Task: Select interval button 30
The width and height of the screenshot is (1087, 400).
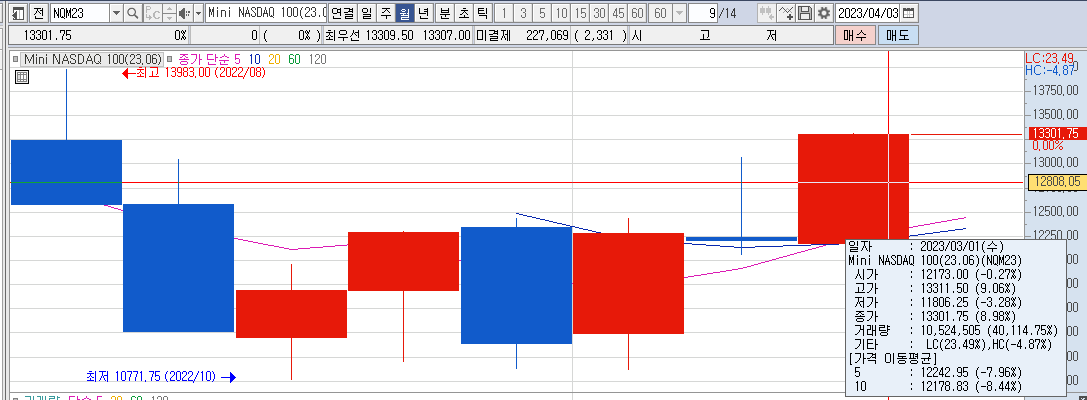Action: coord(599,13)
